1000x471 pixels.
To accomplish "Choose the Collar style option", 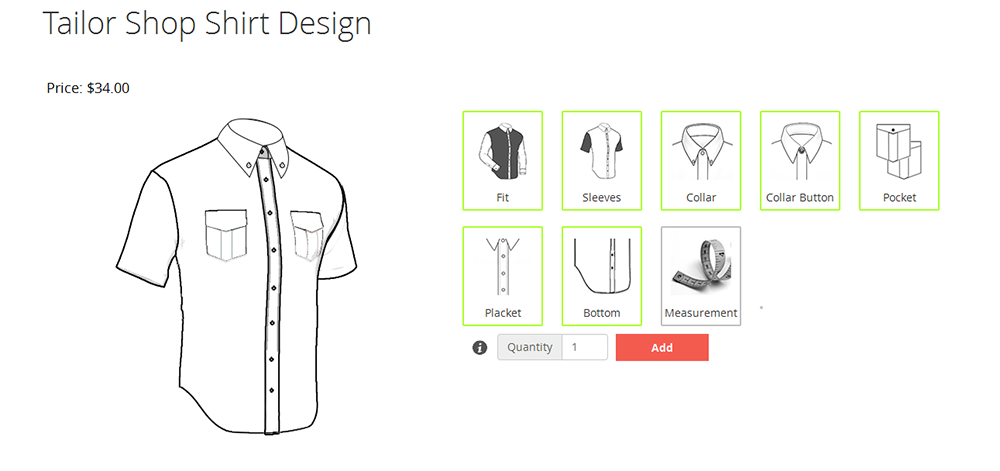I will 701,161.
